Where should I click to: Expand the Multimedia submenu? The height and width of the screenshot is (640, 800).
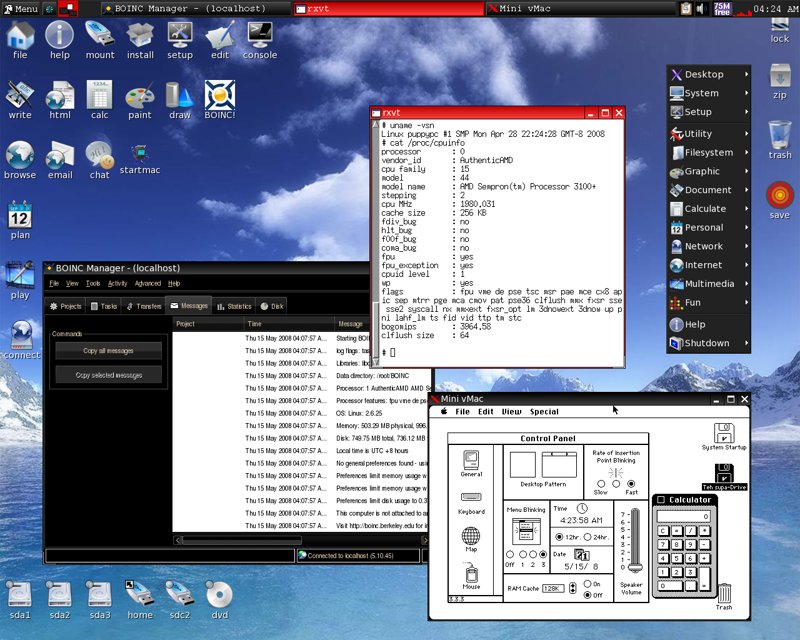(708, 284)
